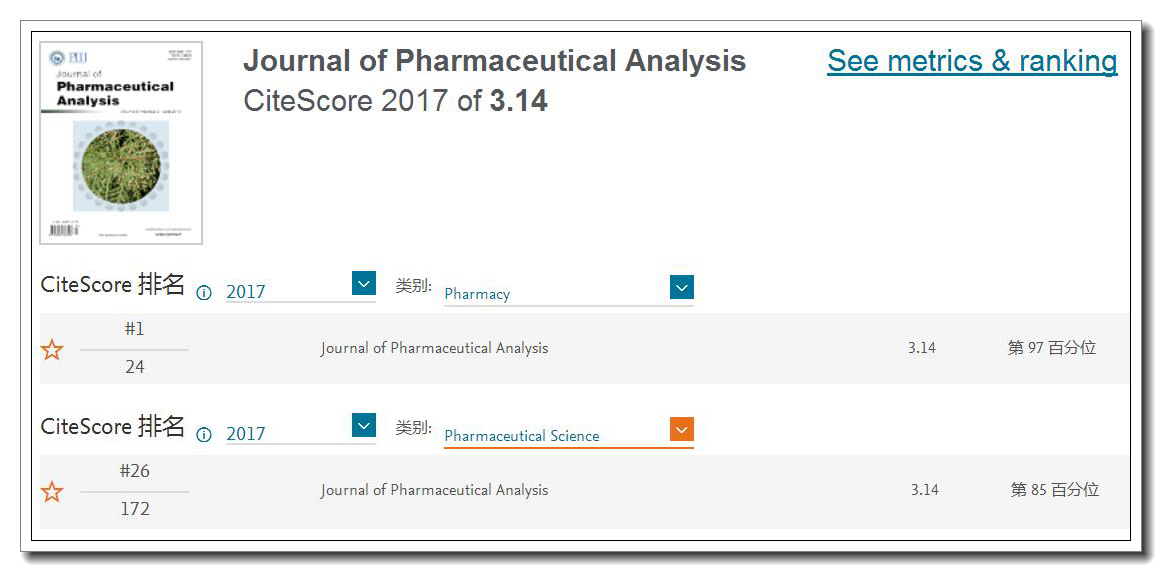Click info icon beside second CiteScore 排名
Viewport: 1162px width, 572px height.
coord(204,435)
